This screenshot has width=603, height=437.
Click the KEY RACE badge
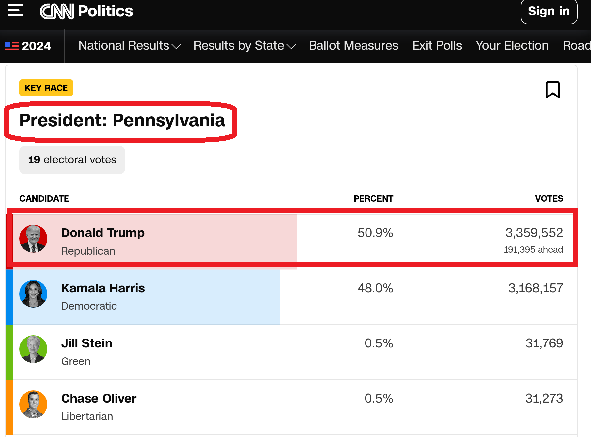[x=46, y=88]
